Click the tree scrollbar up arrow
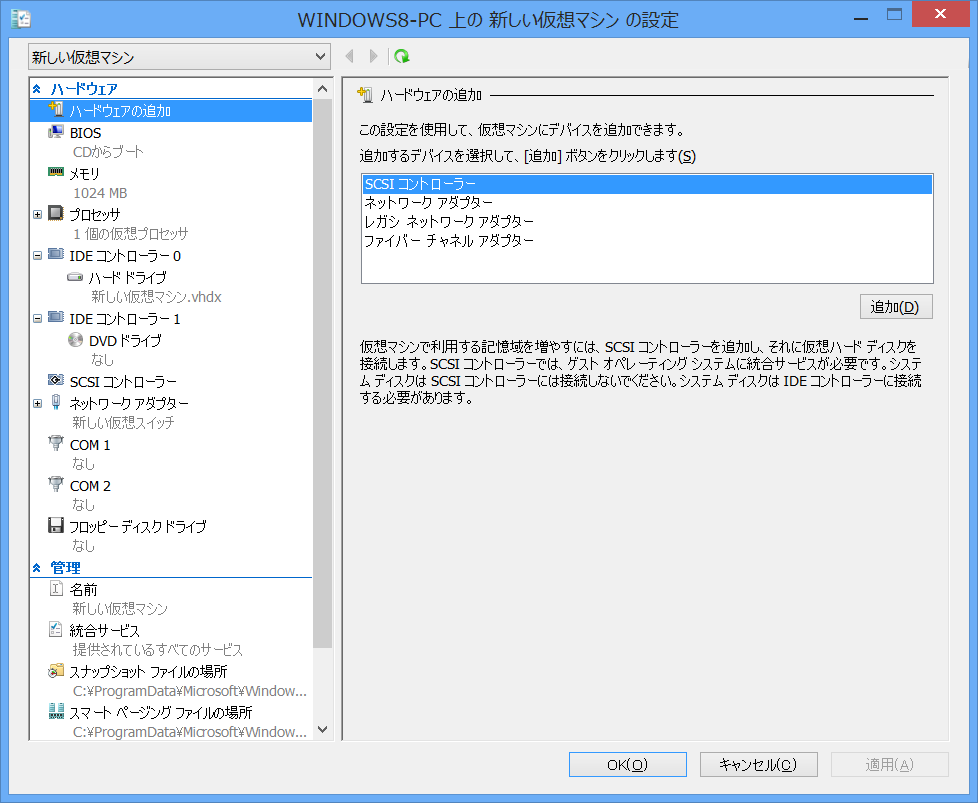Viewport: 978px width, 803px height. coord(322,89)
